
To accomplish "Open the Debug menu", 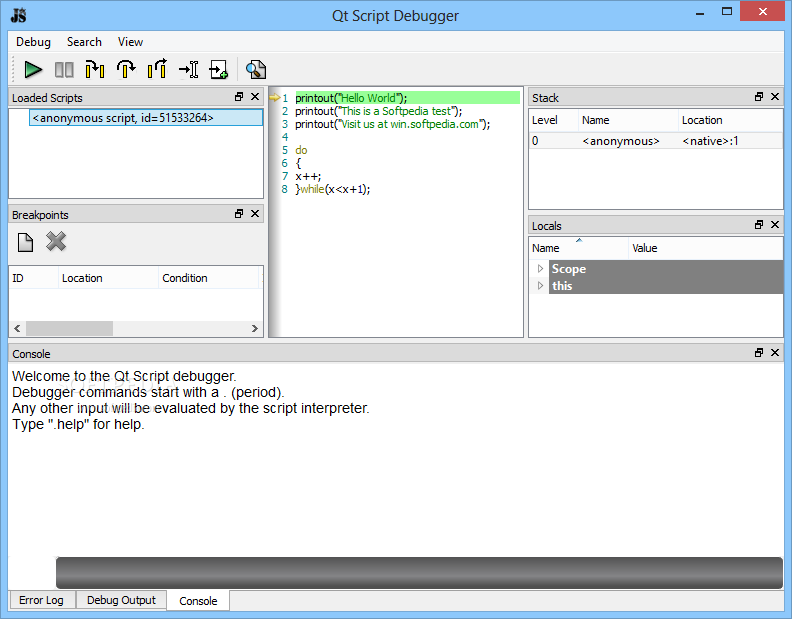I will click(x=33, y=42).
